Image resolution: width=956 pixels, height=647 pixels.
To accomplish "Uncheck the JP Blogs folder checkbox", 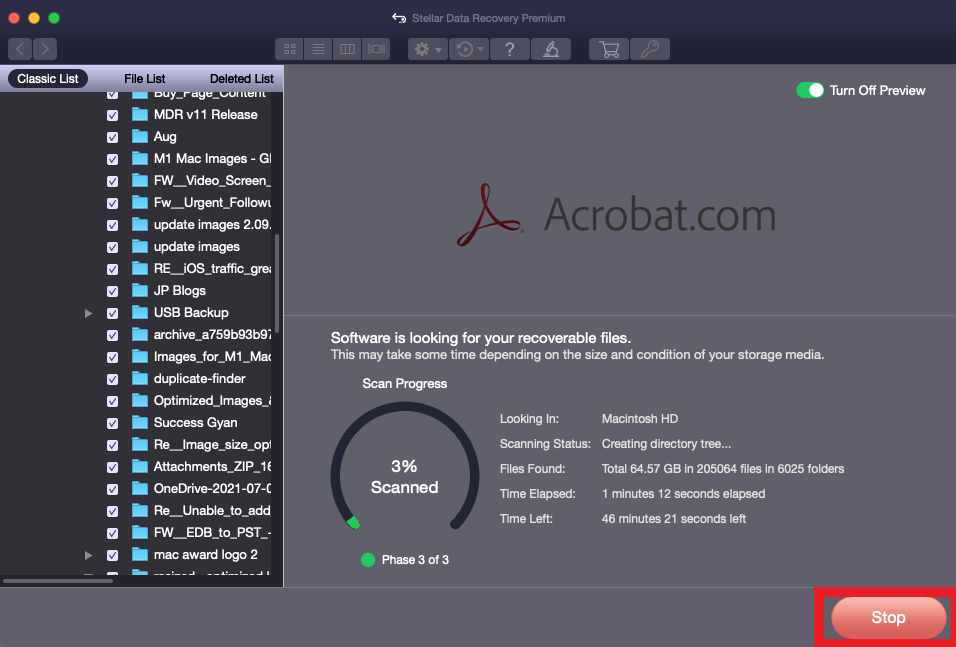I will pyautogui.click(x=112, y=291).
